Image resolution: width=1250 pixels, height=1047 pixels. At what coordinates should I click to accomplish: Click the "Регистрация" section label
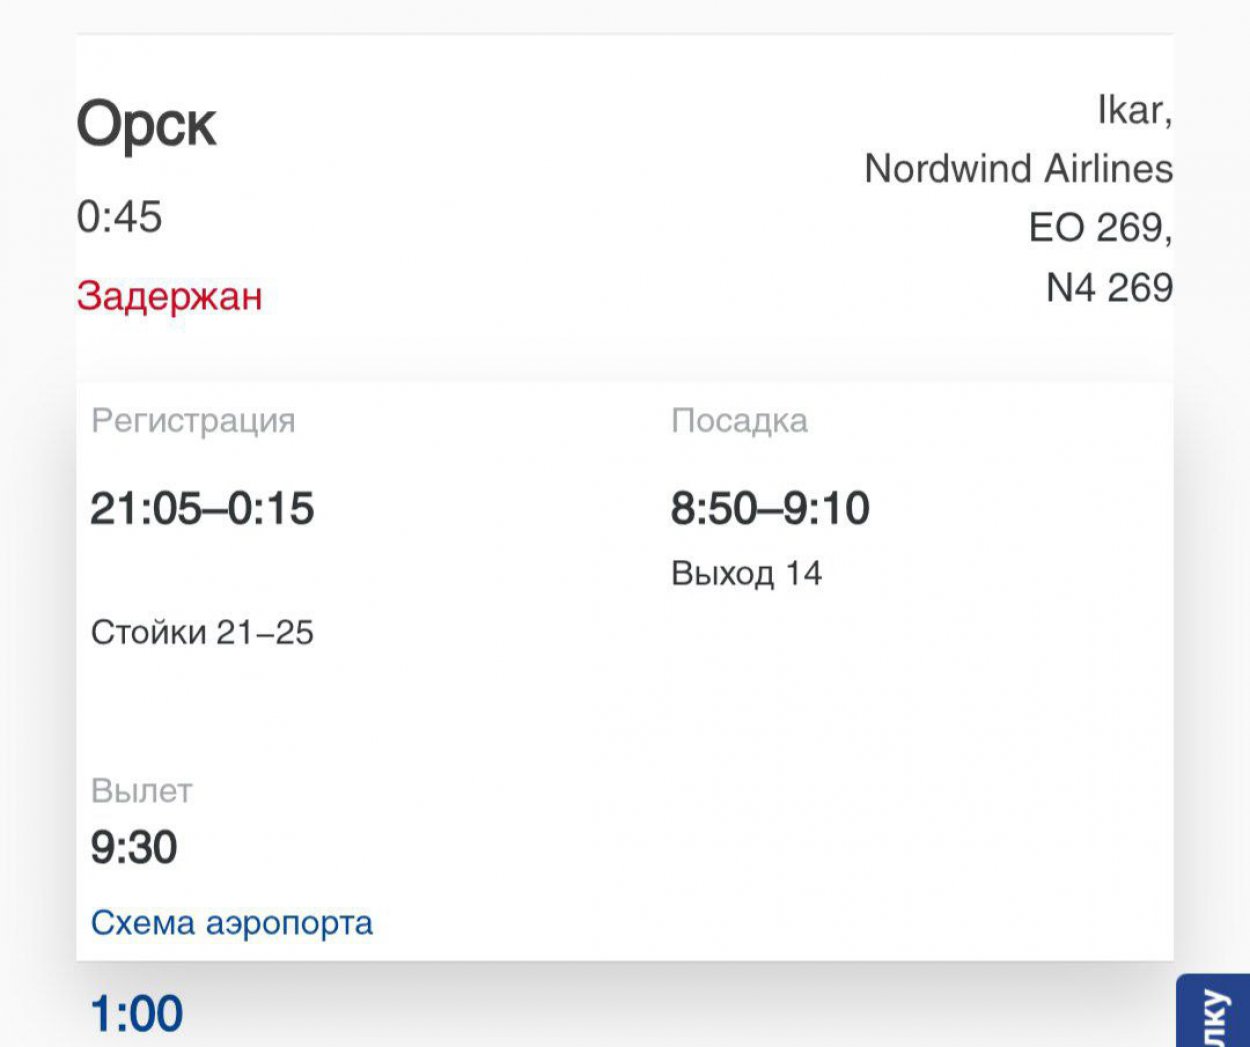(x=193, y=420)
